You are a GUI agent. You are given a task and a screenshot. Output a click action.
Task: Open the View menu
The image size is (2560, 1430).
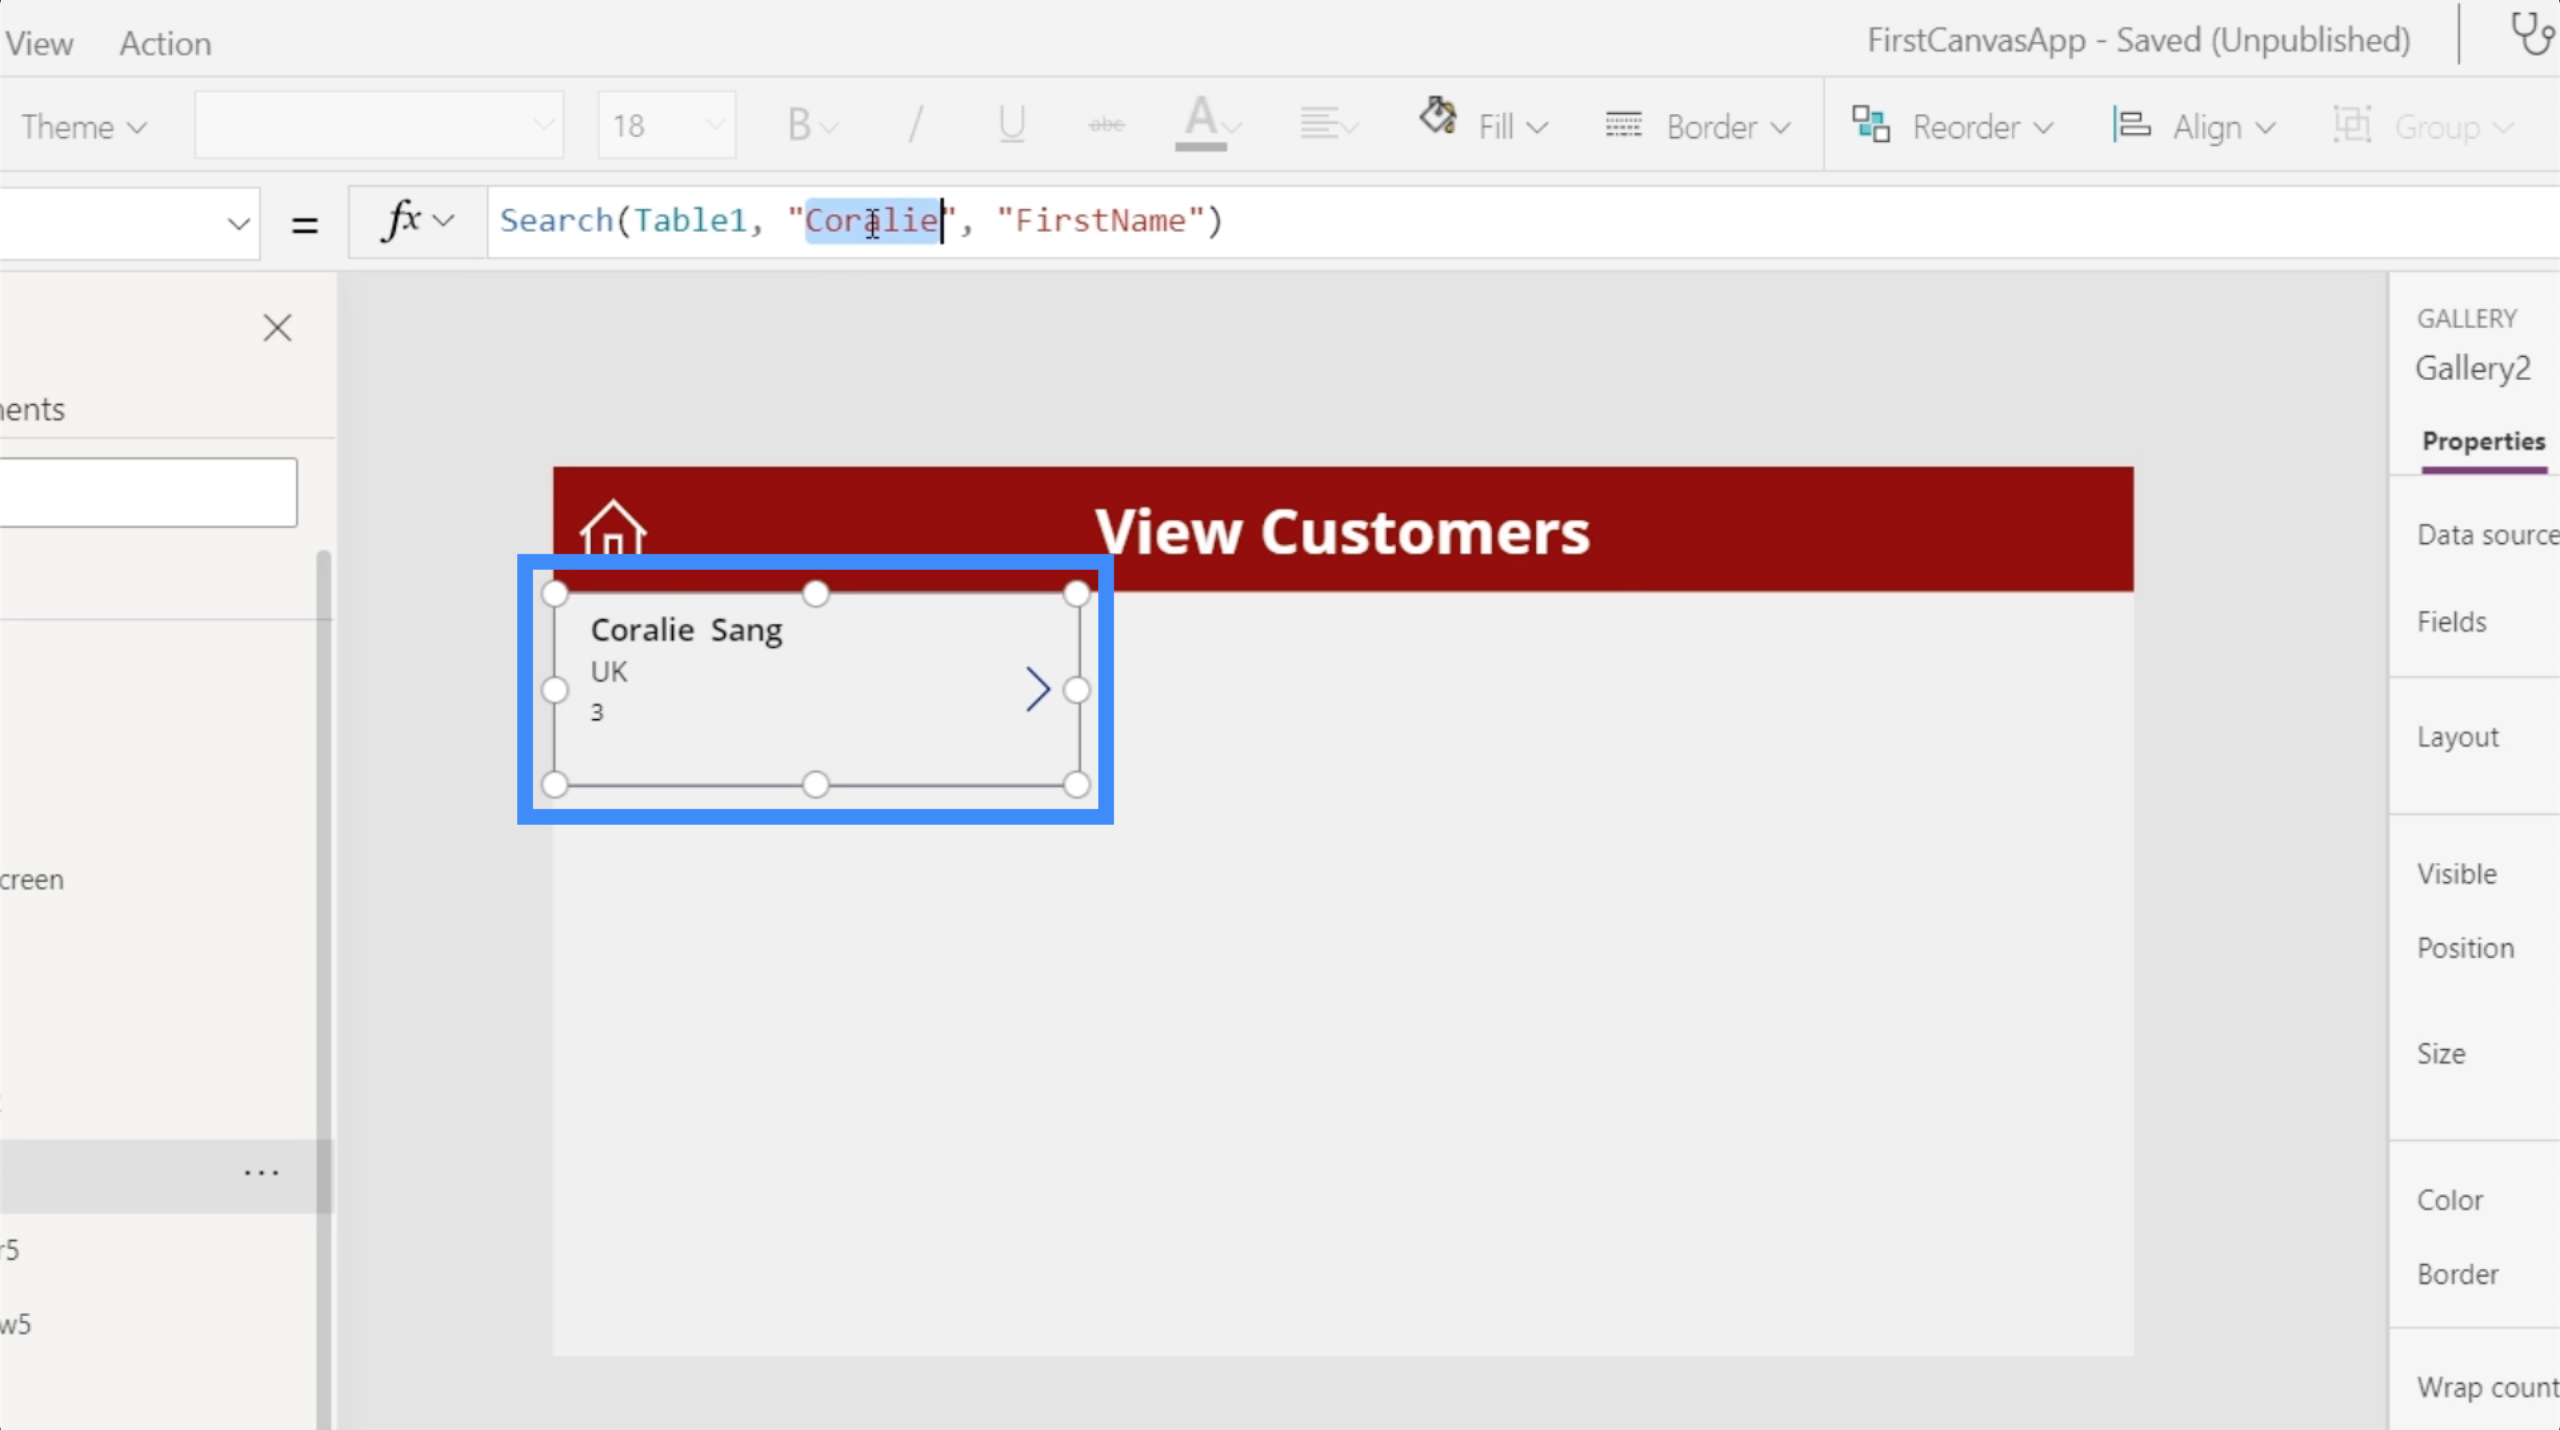[x=39, y=40]
